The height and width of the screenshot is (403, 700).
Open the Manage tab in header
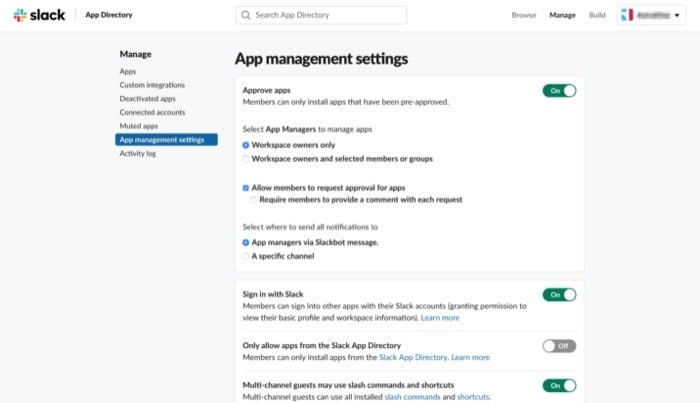[562, 15]
